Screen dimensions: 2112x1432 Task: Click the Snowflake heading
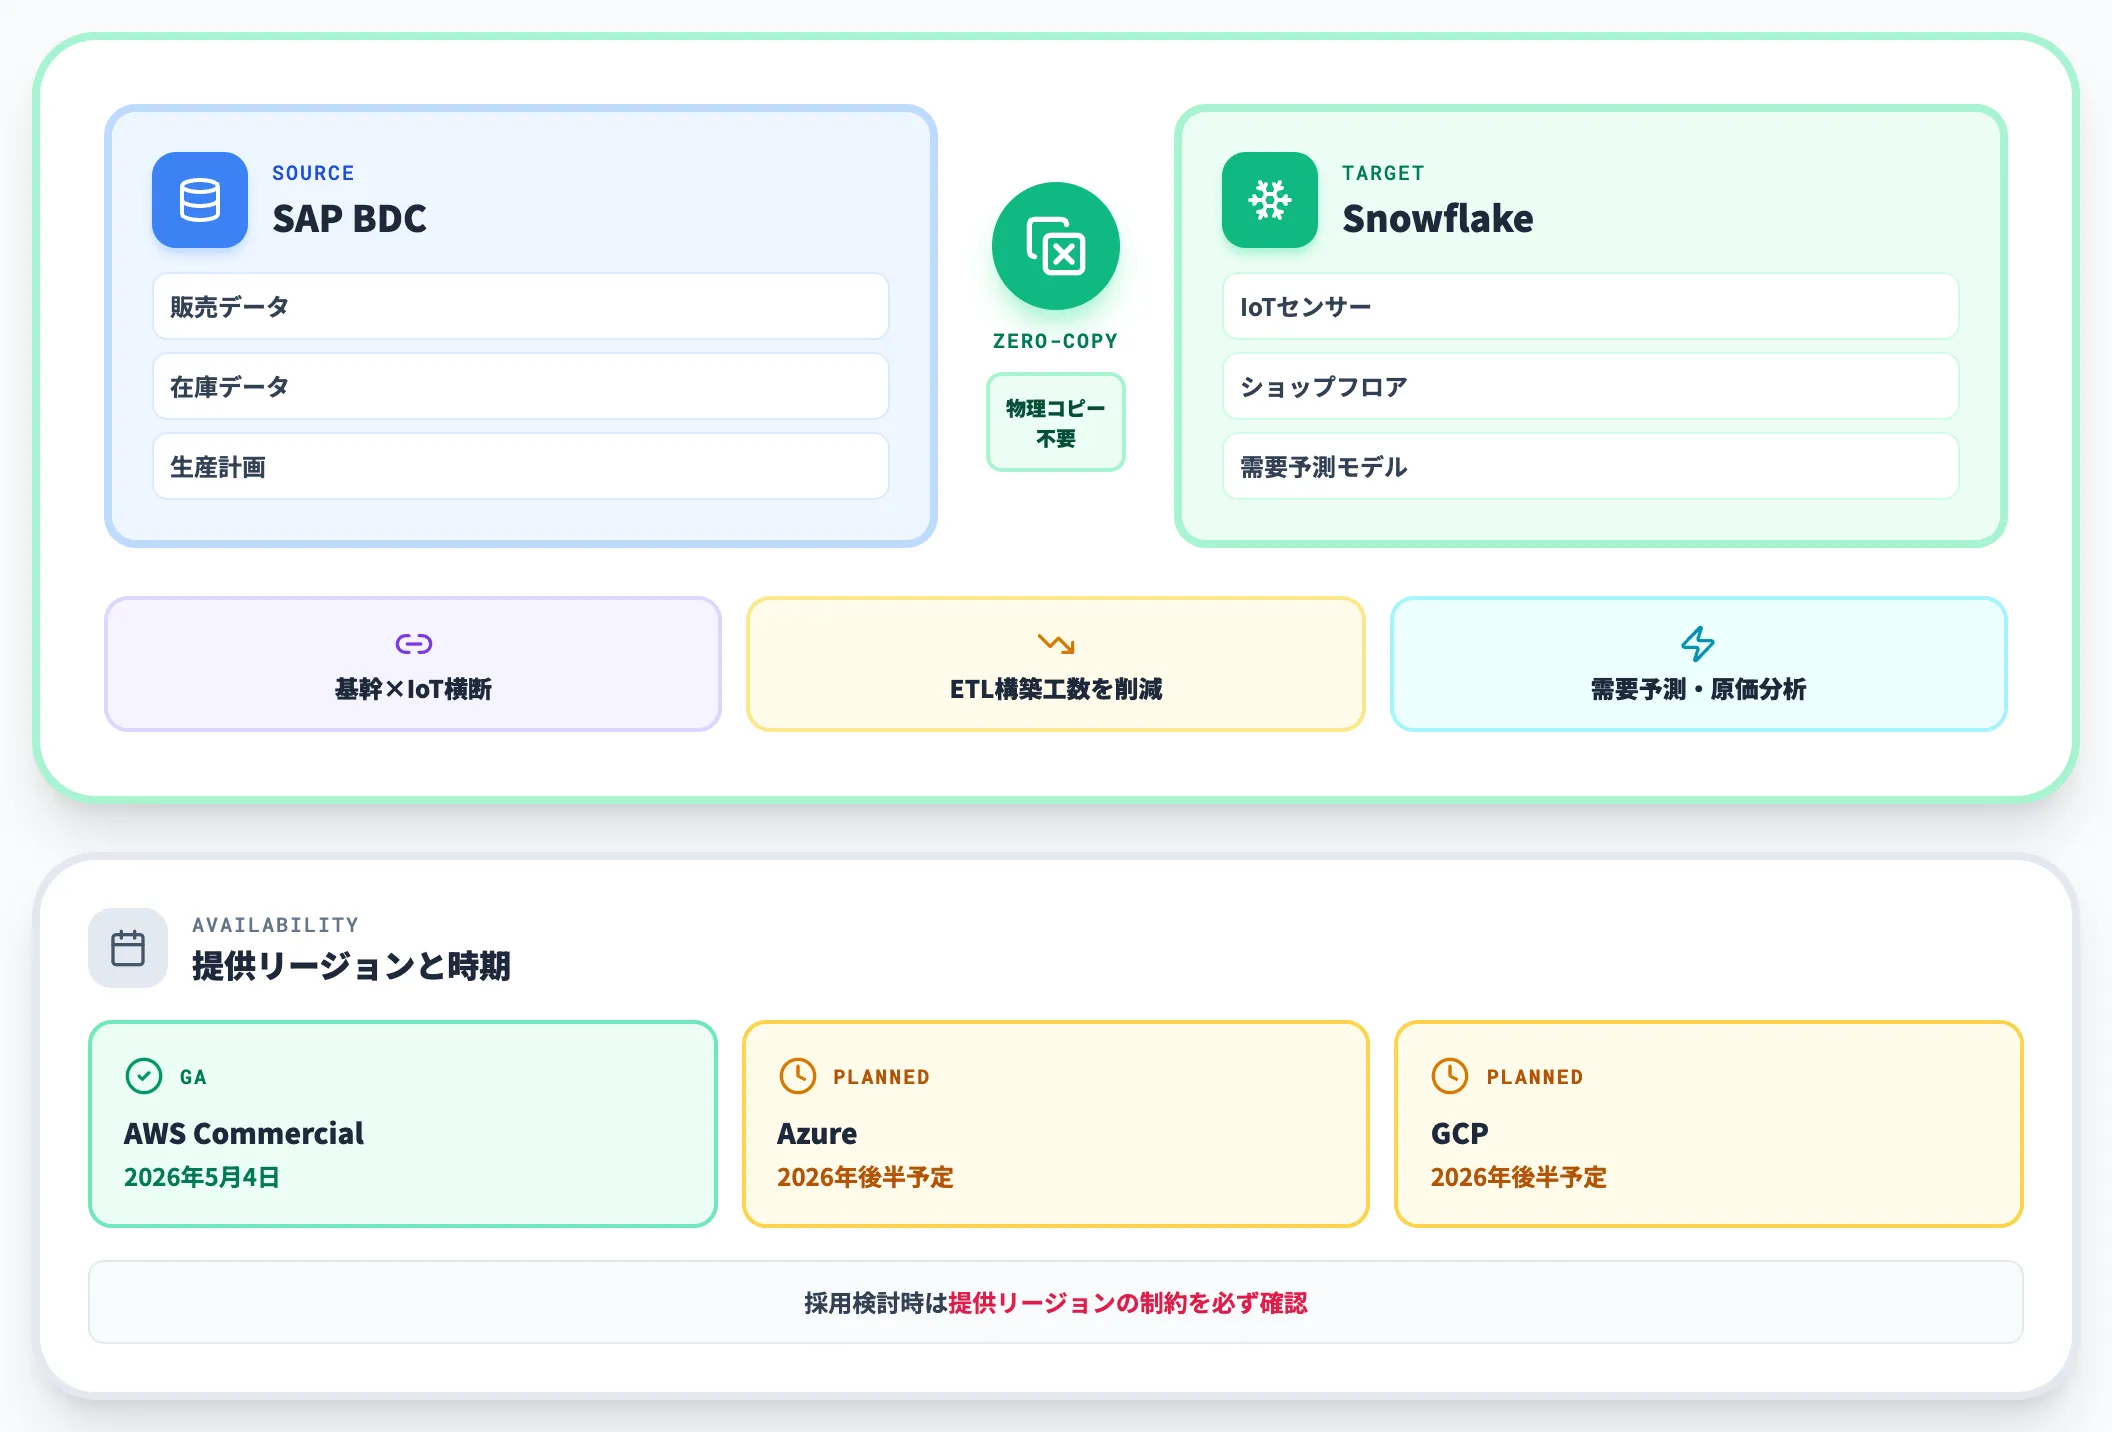pos(1437,218)
